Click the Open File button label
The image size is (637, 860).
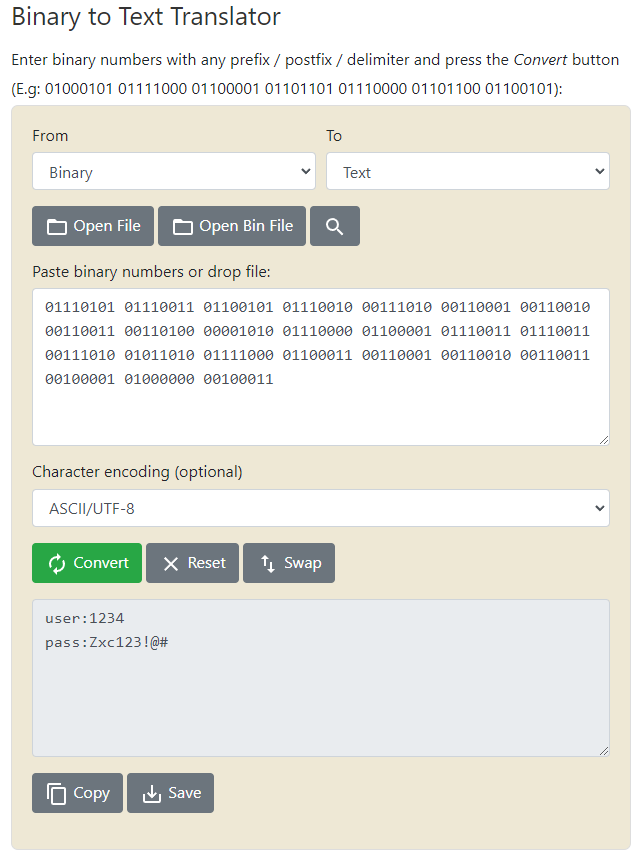(x=107, y=226)
